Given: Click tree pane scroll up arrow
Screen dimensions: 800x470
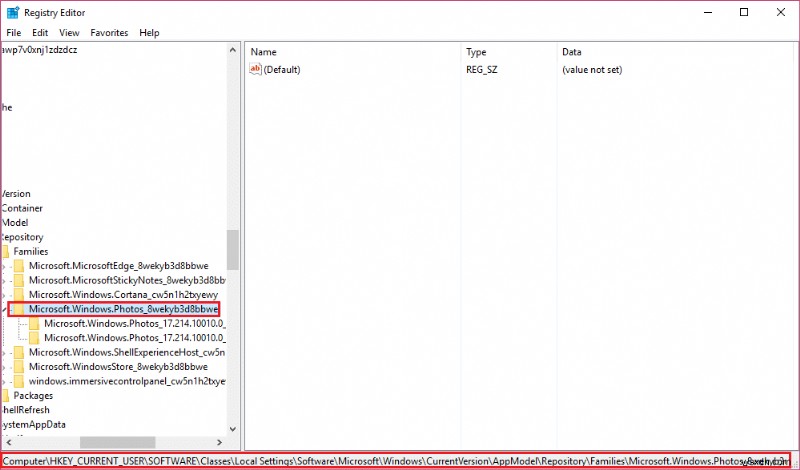Looking at the screenshot, I should [x=233, y=50].
